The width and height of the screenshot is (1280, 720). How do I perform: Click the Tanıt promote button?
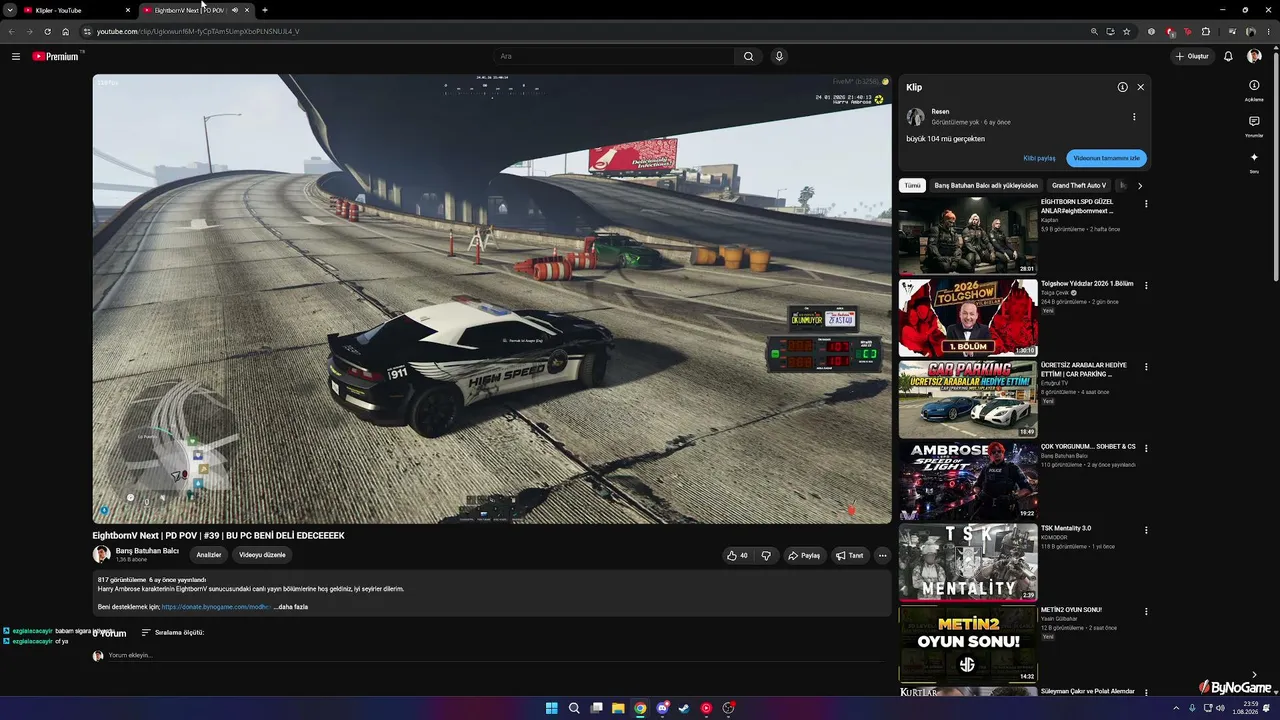click(x=850, y=555)
